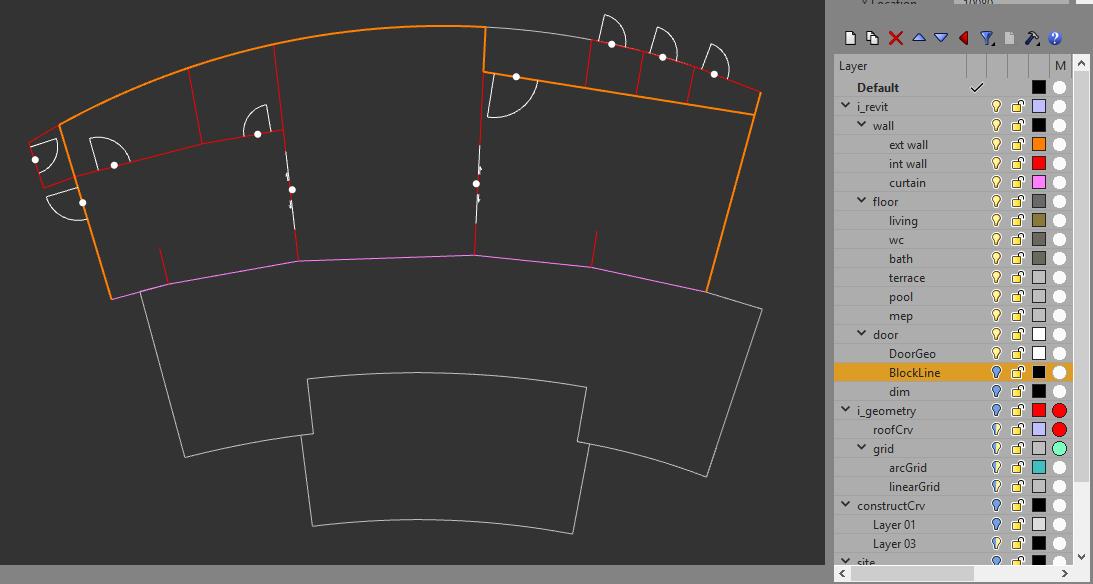Image resolution: width=1093 pixels, height=584 pixels.
Task: Click the red Move Up One Parent icon
Action: (x=964, y=38)
